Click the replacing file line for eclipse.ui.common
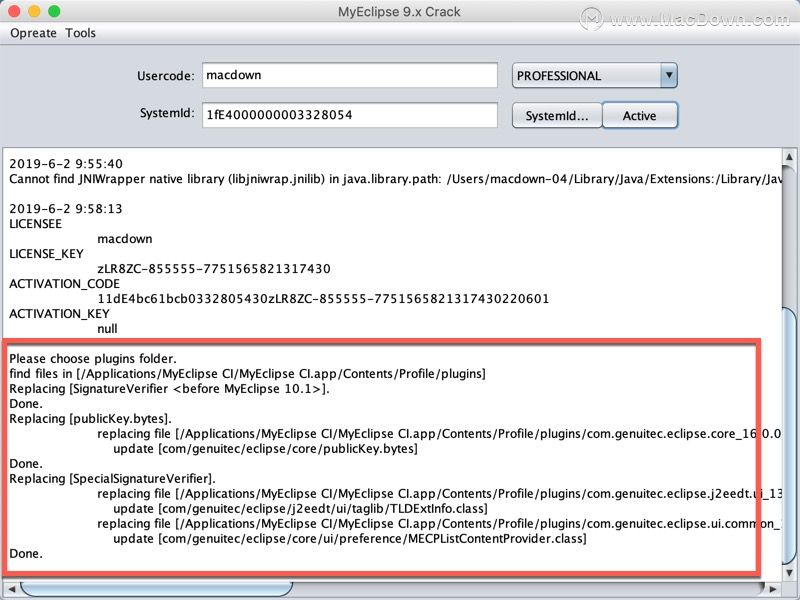800x600 pixels. 439,524
